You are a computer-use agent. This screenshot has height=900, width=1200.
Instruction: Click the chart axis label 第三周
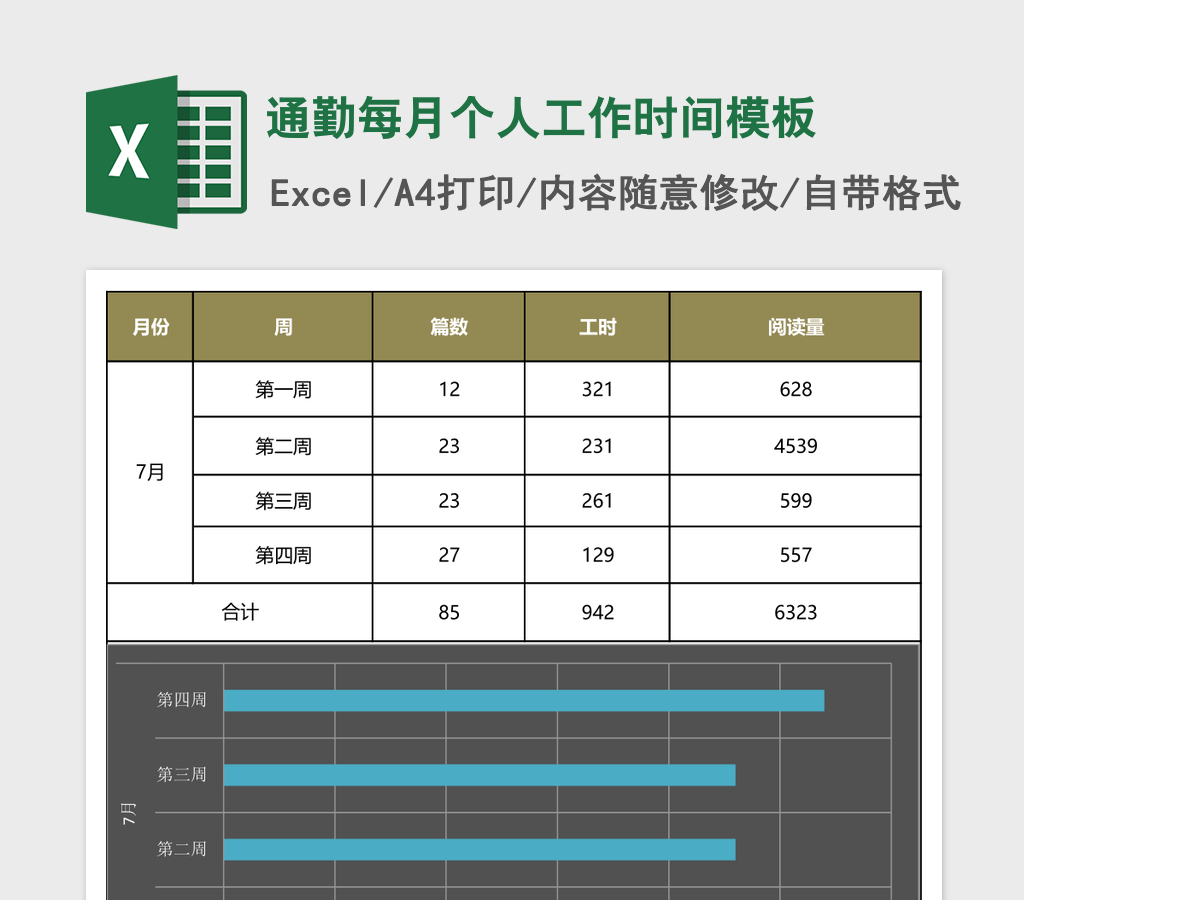[182, 774]
